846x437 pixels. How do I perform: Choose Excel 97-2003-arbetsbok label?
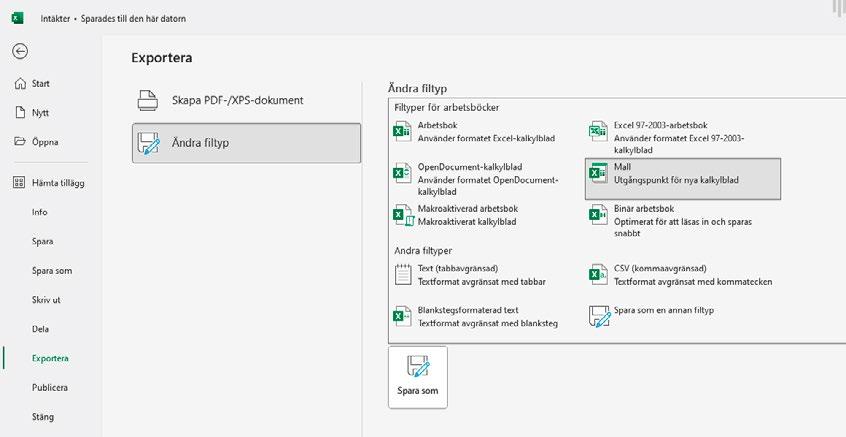pos(660,125)
